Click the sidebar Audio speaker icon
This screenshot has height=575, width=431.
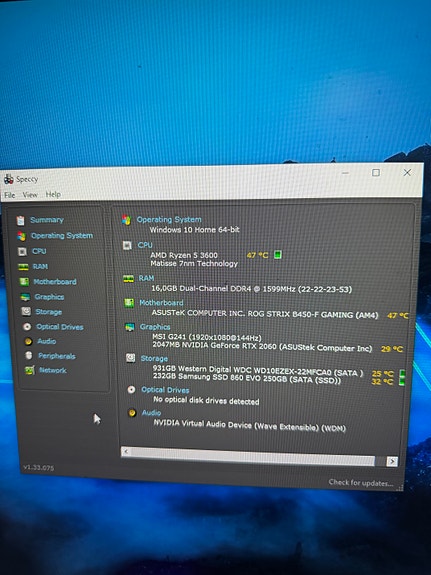coord(28,341)
